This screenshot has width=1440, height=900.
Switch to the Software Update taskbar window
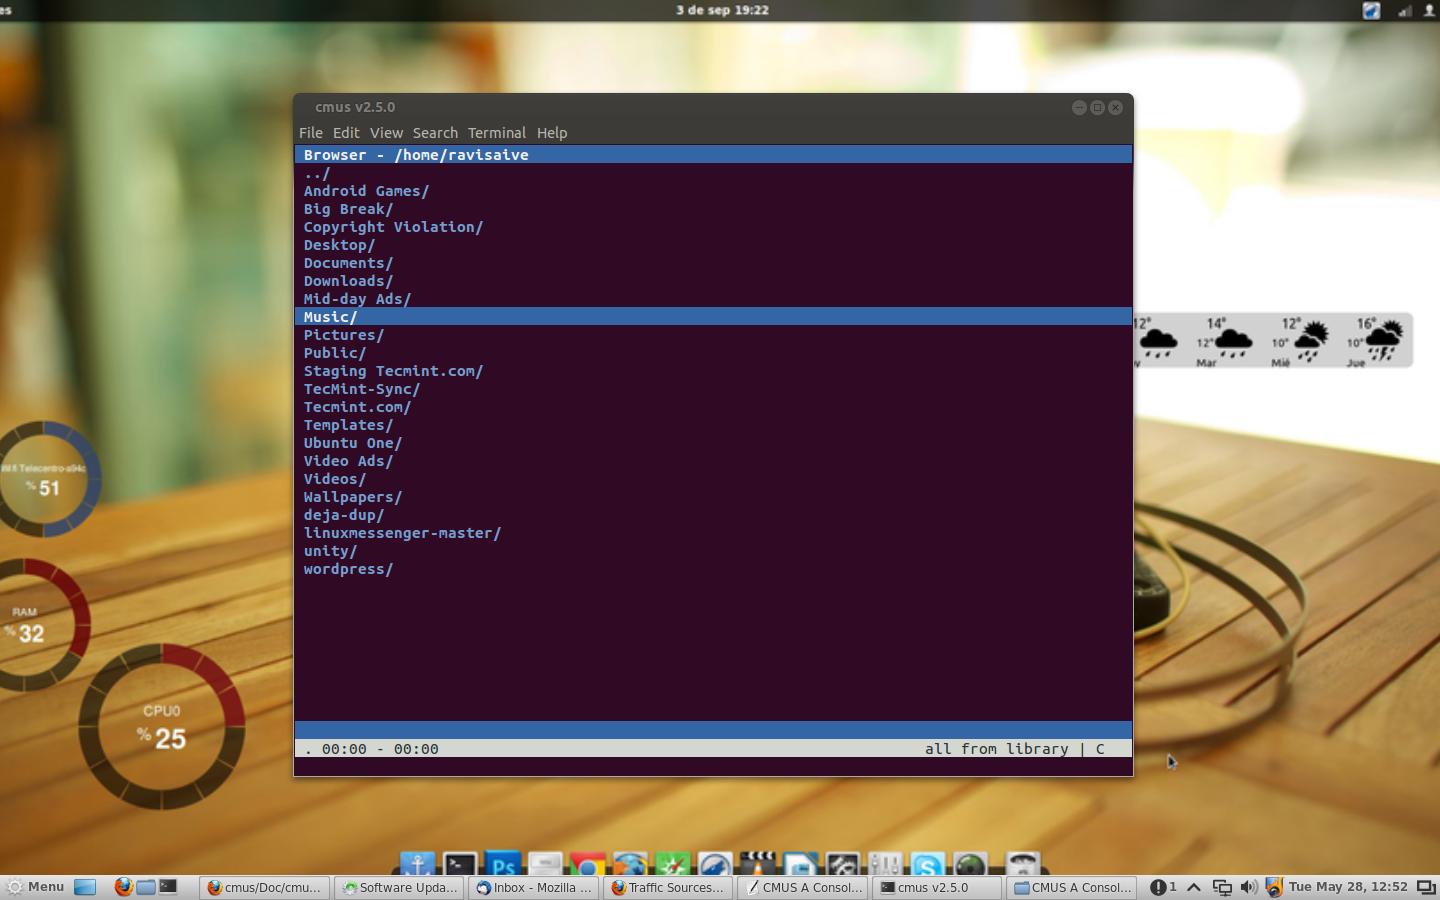click(x=400, y=887)
